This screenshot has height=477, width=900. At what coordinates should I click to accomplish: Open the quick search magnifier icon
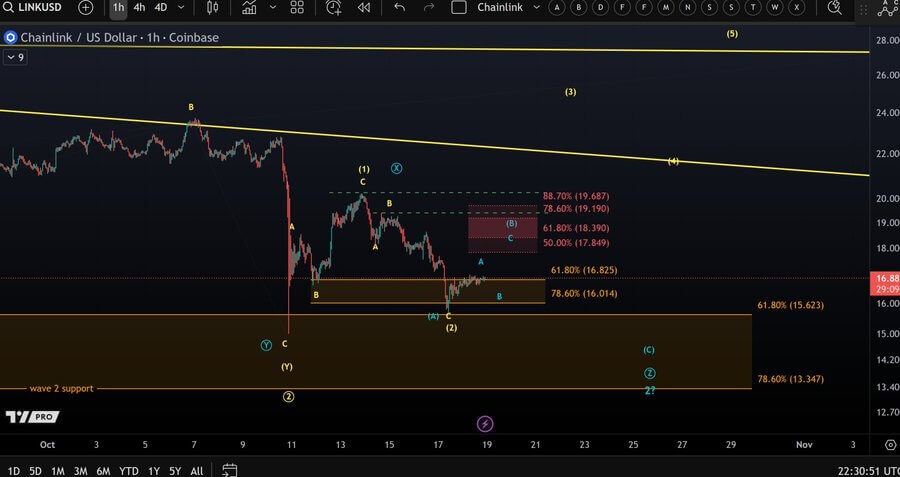click(835, 8)
